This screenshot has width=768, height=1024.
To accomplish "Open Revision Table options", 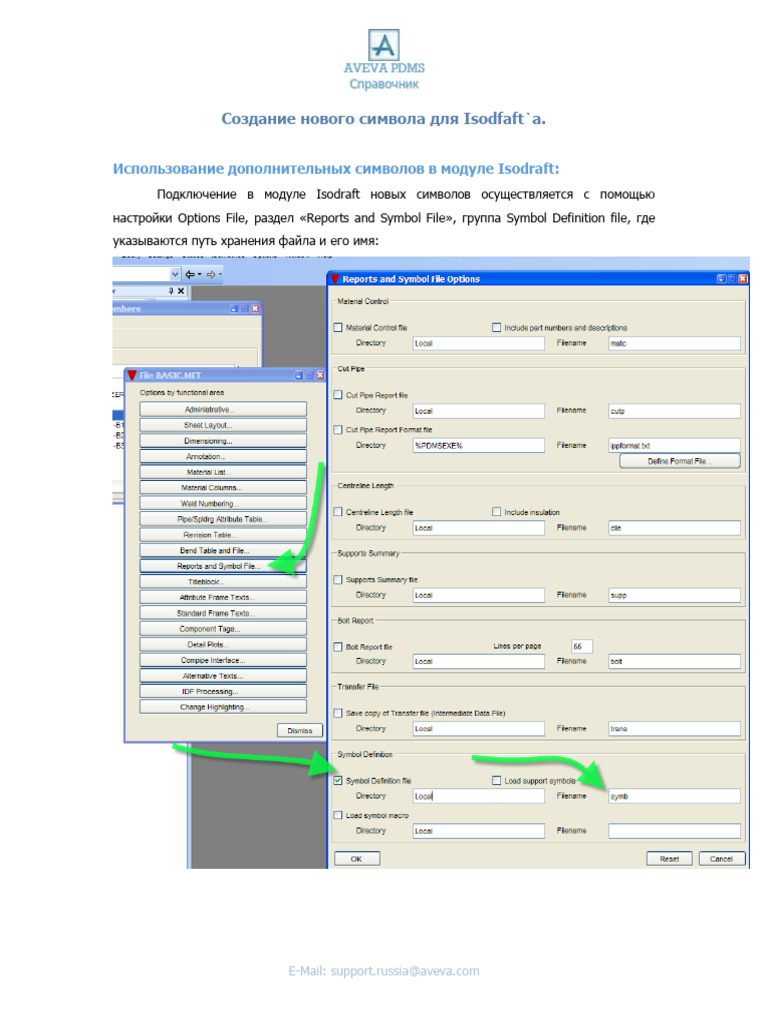I will [223, 535].
